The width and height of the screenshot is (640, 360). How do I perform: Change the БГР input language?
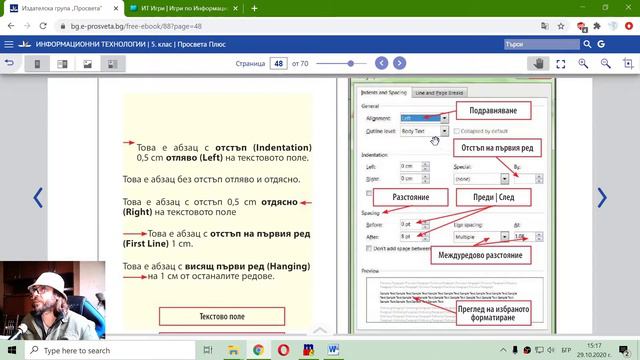point(567,350)
